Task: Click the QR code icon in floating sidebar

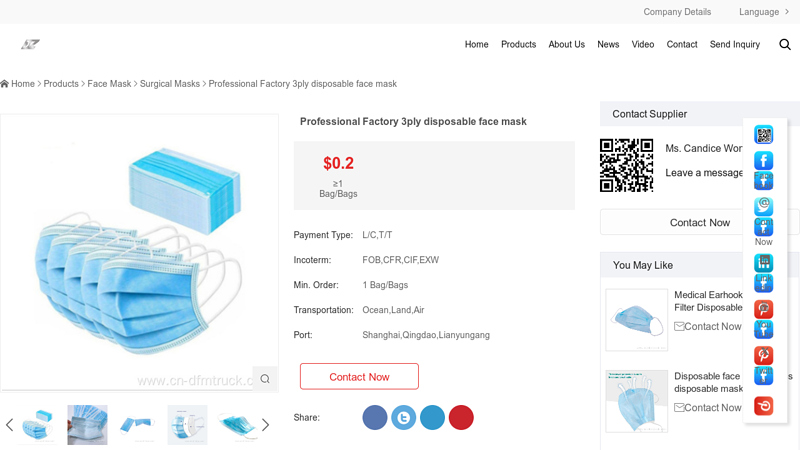Action: pos(763,135)
